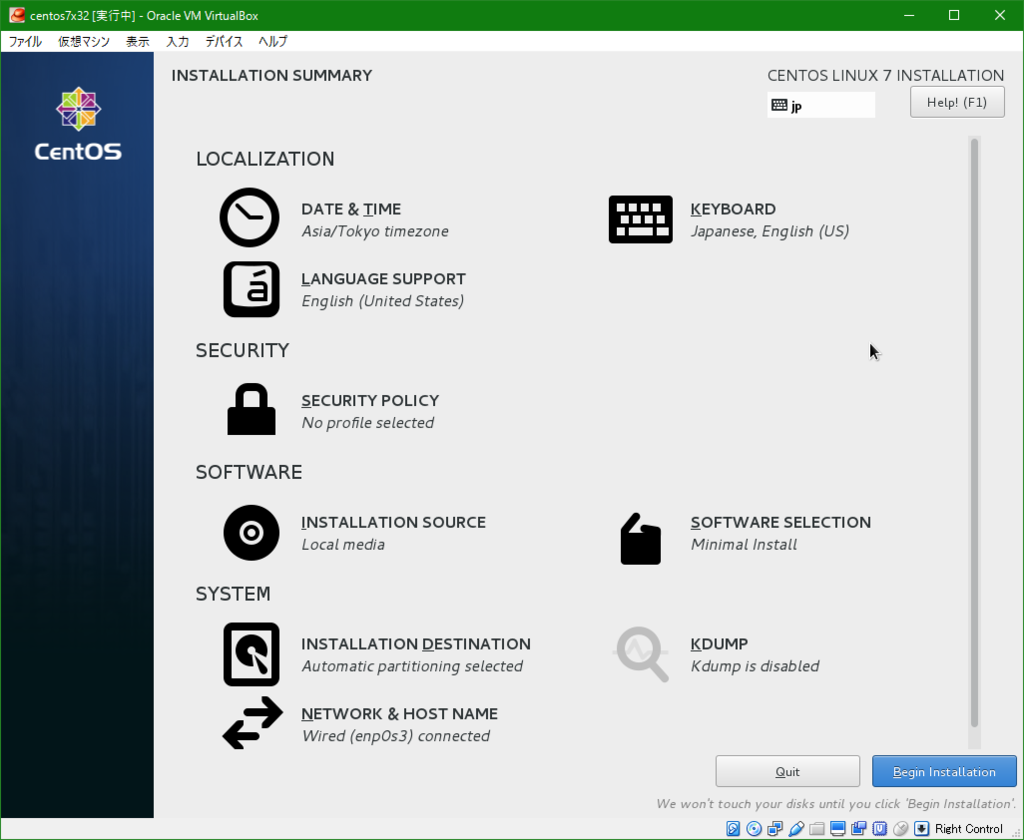Open Date & Time clock icon
The height and width of the screenshot is (840, 1024).
click(x=249, y=218)
